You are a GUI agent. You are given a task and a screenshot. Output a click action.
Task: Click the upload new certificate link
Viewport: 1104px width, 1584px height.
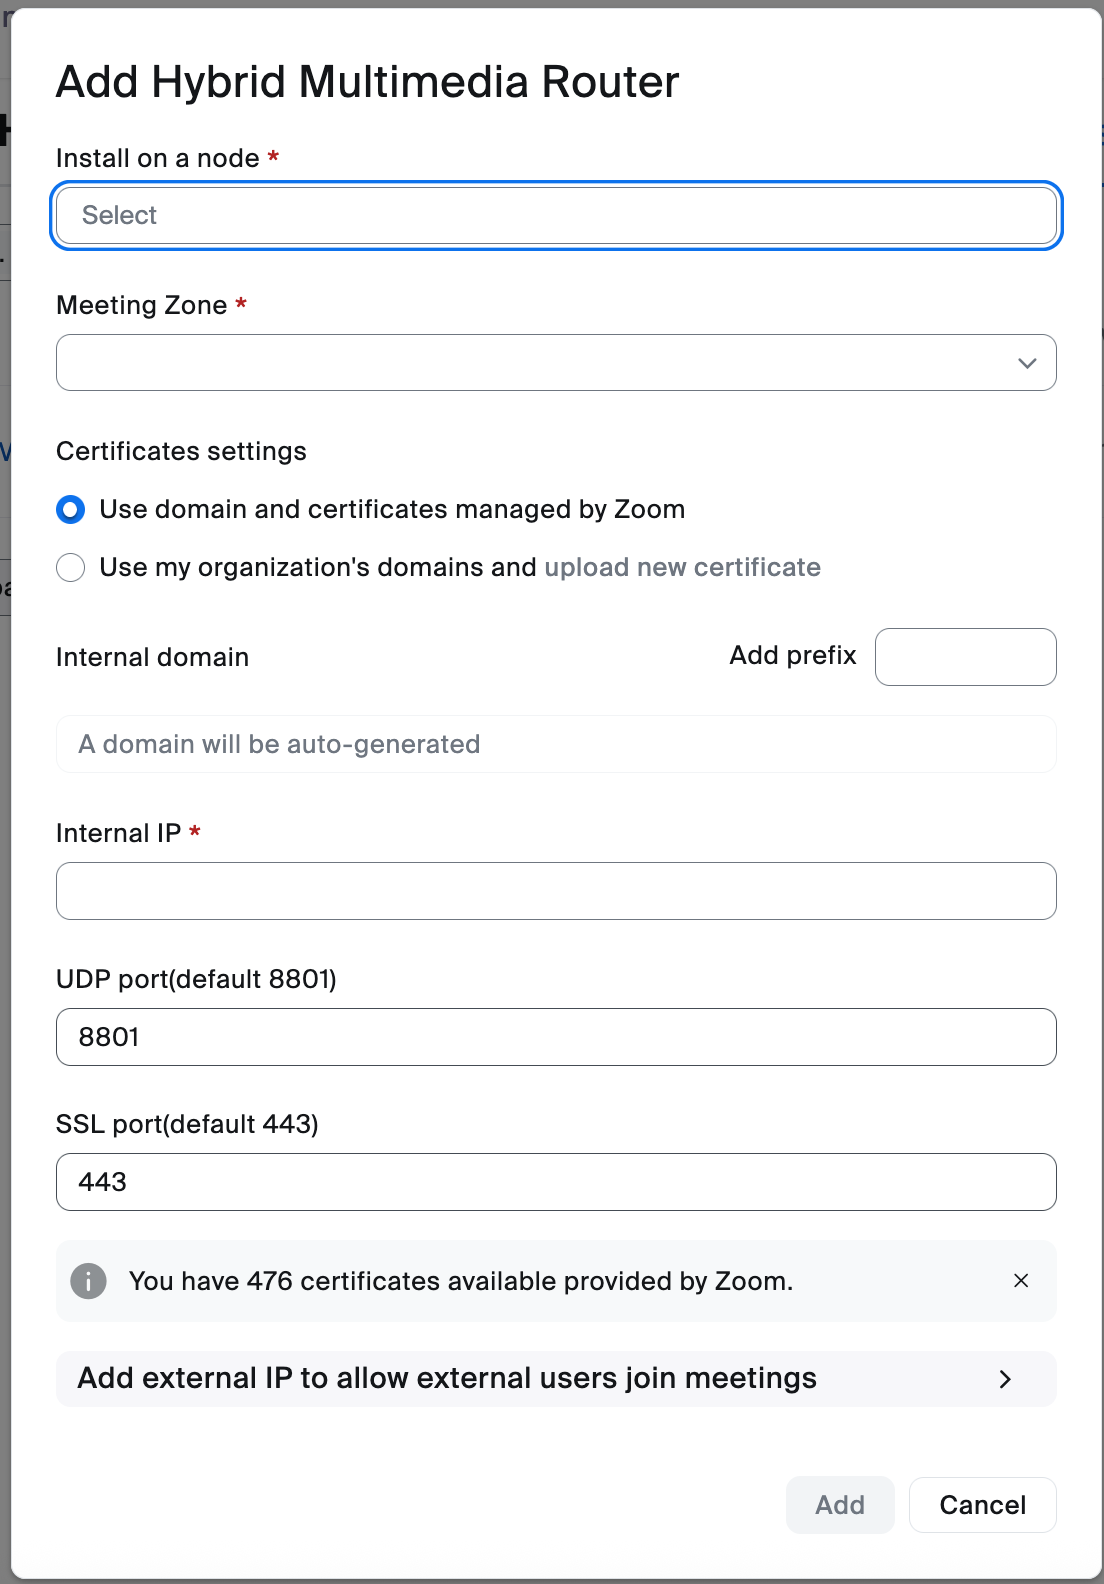click(682, 568)
